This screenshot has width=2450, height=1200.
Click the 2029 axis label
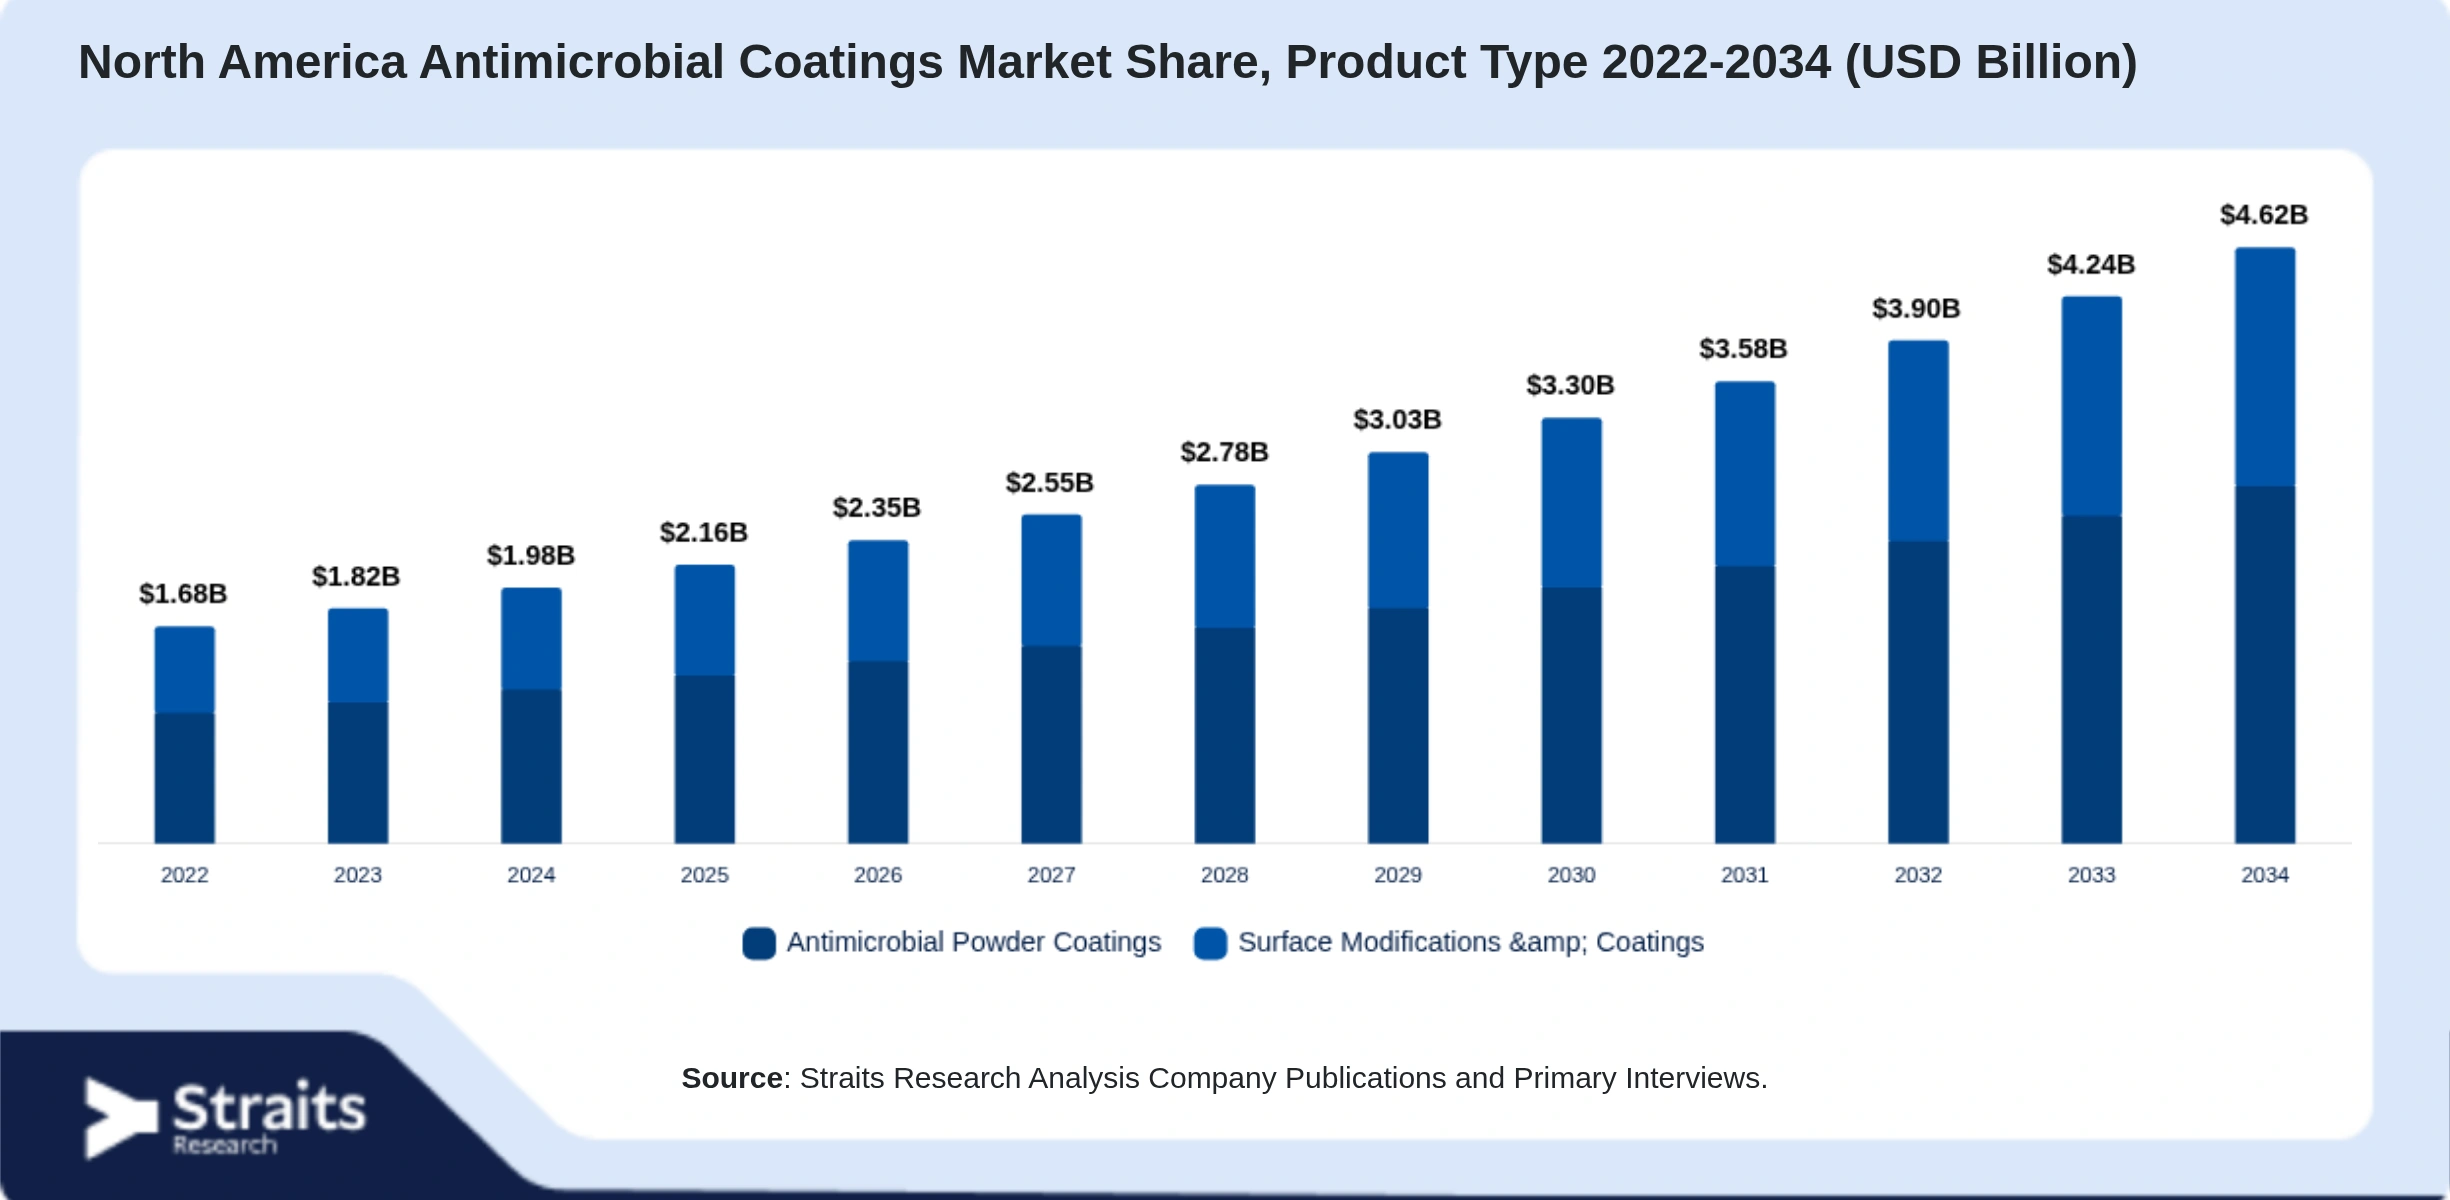1398,875
